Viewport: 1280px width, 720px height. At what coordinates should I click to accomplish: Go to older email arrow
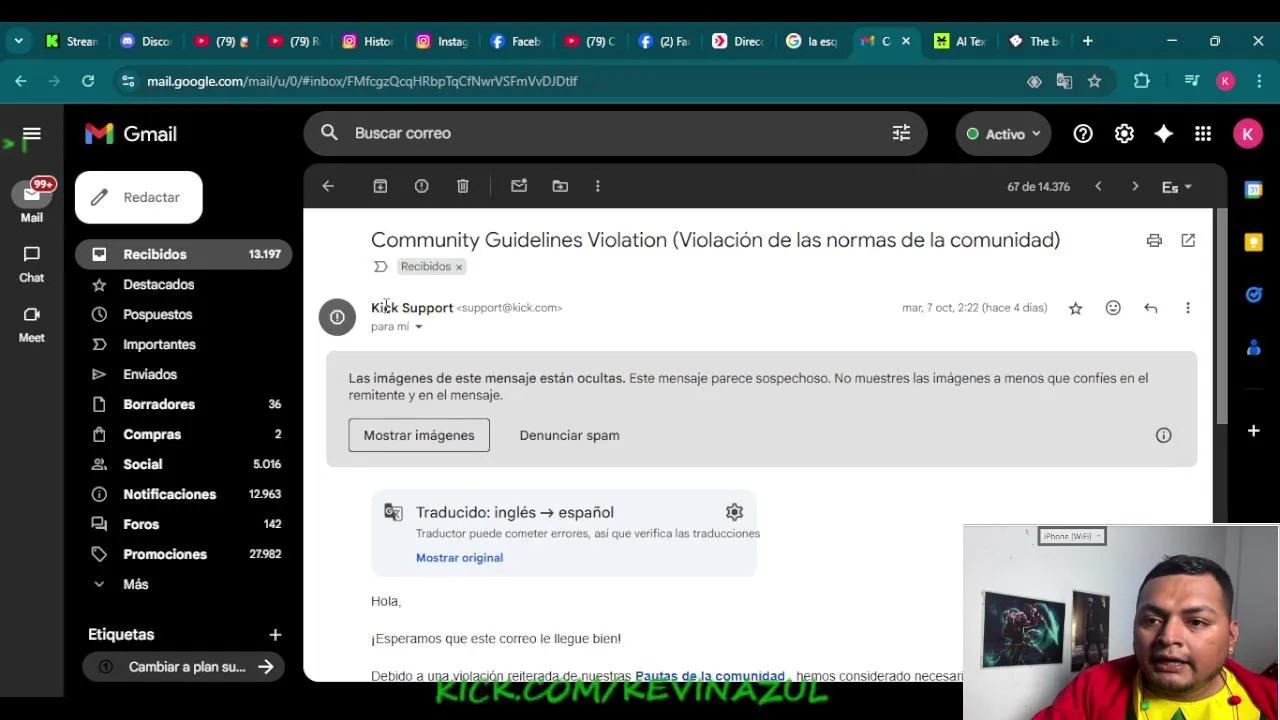pos(1135,186)
